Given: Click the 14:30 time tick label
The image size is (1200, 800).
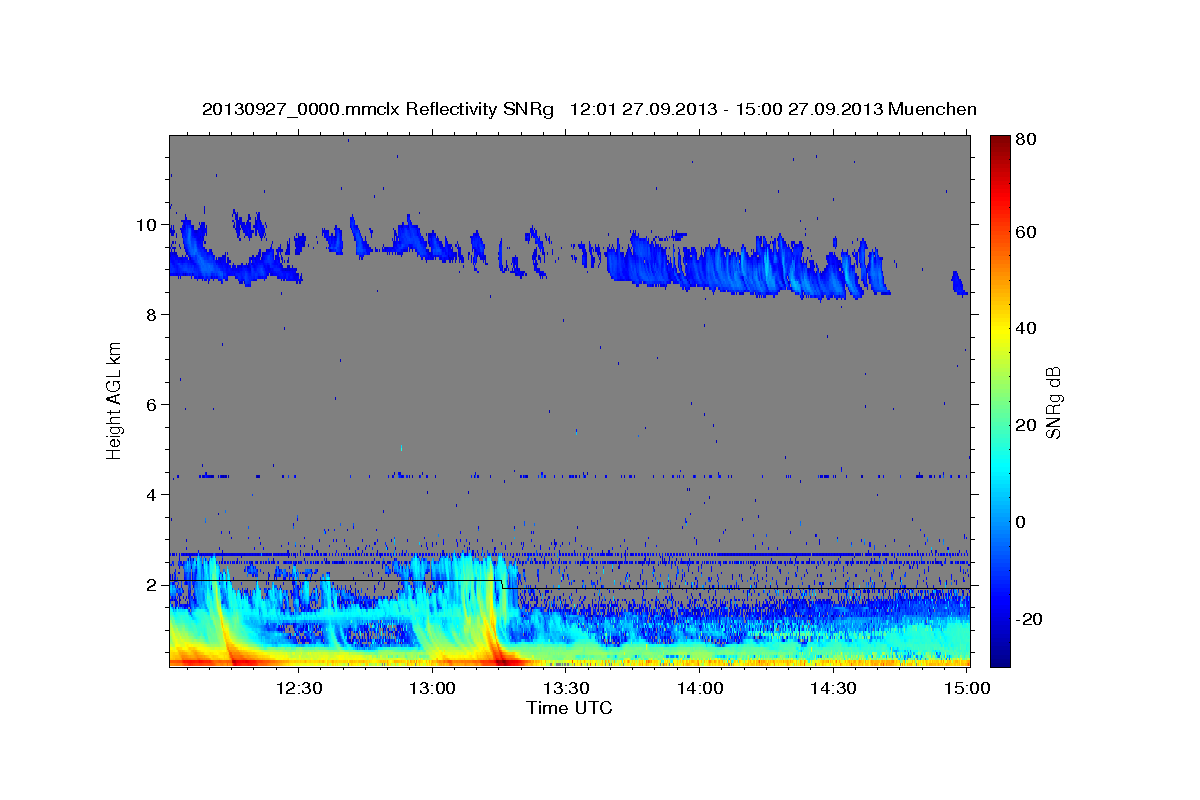Looking at the screenshot, I should (x=833, y=688).
